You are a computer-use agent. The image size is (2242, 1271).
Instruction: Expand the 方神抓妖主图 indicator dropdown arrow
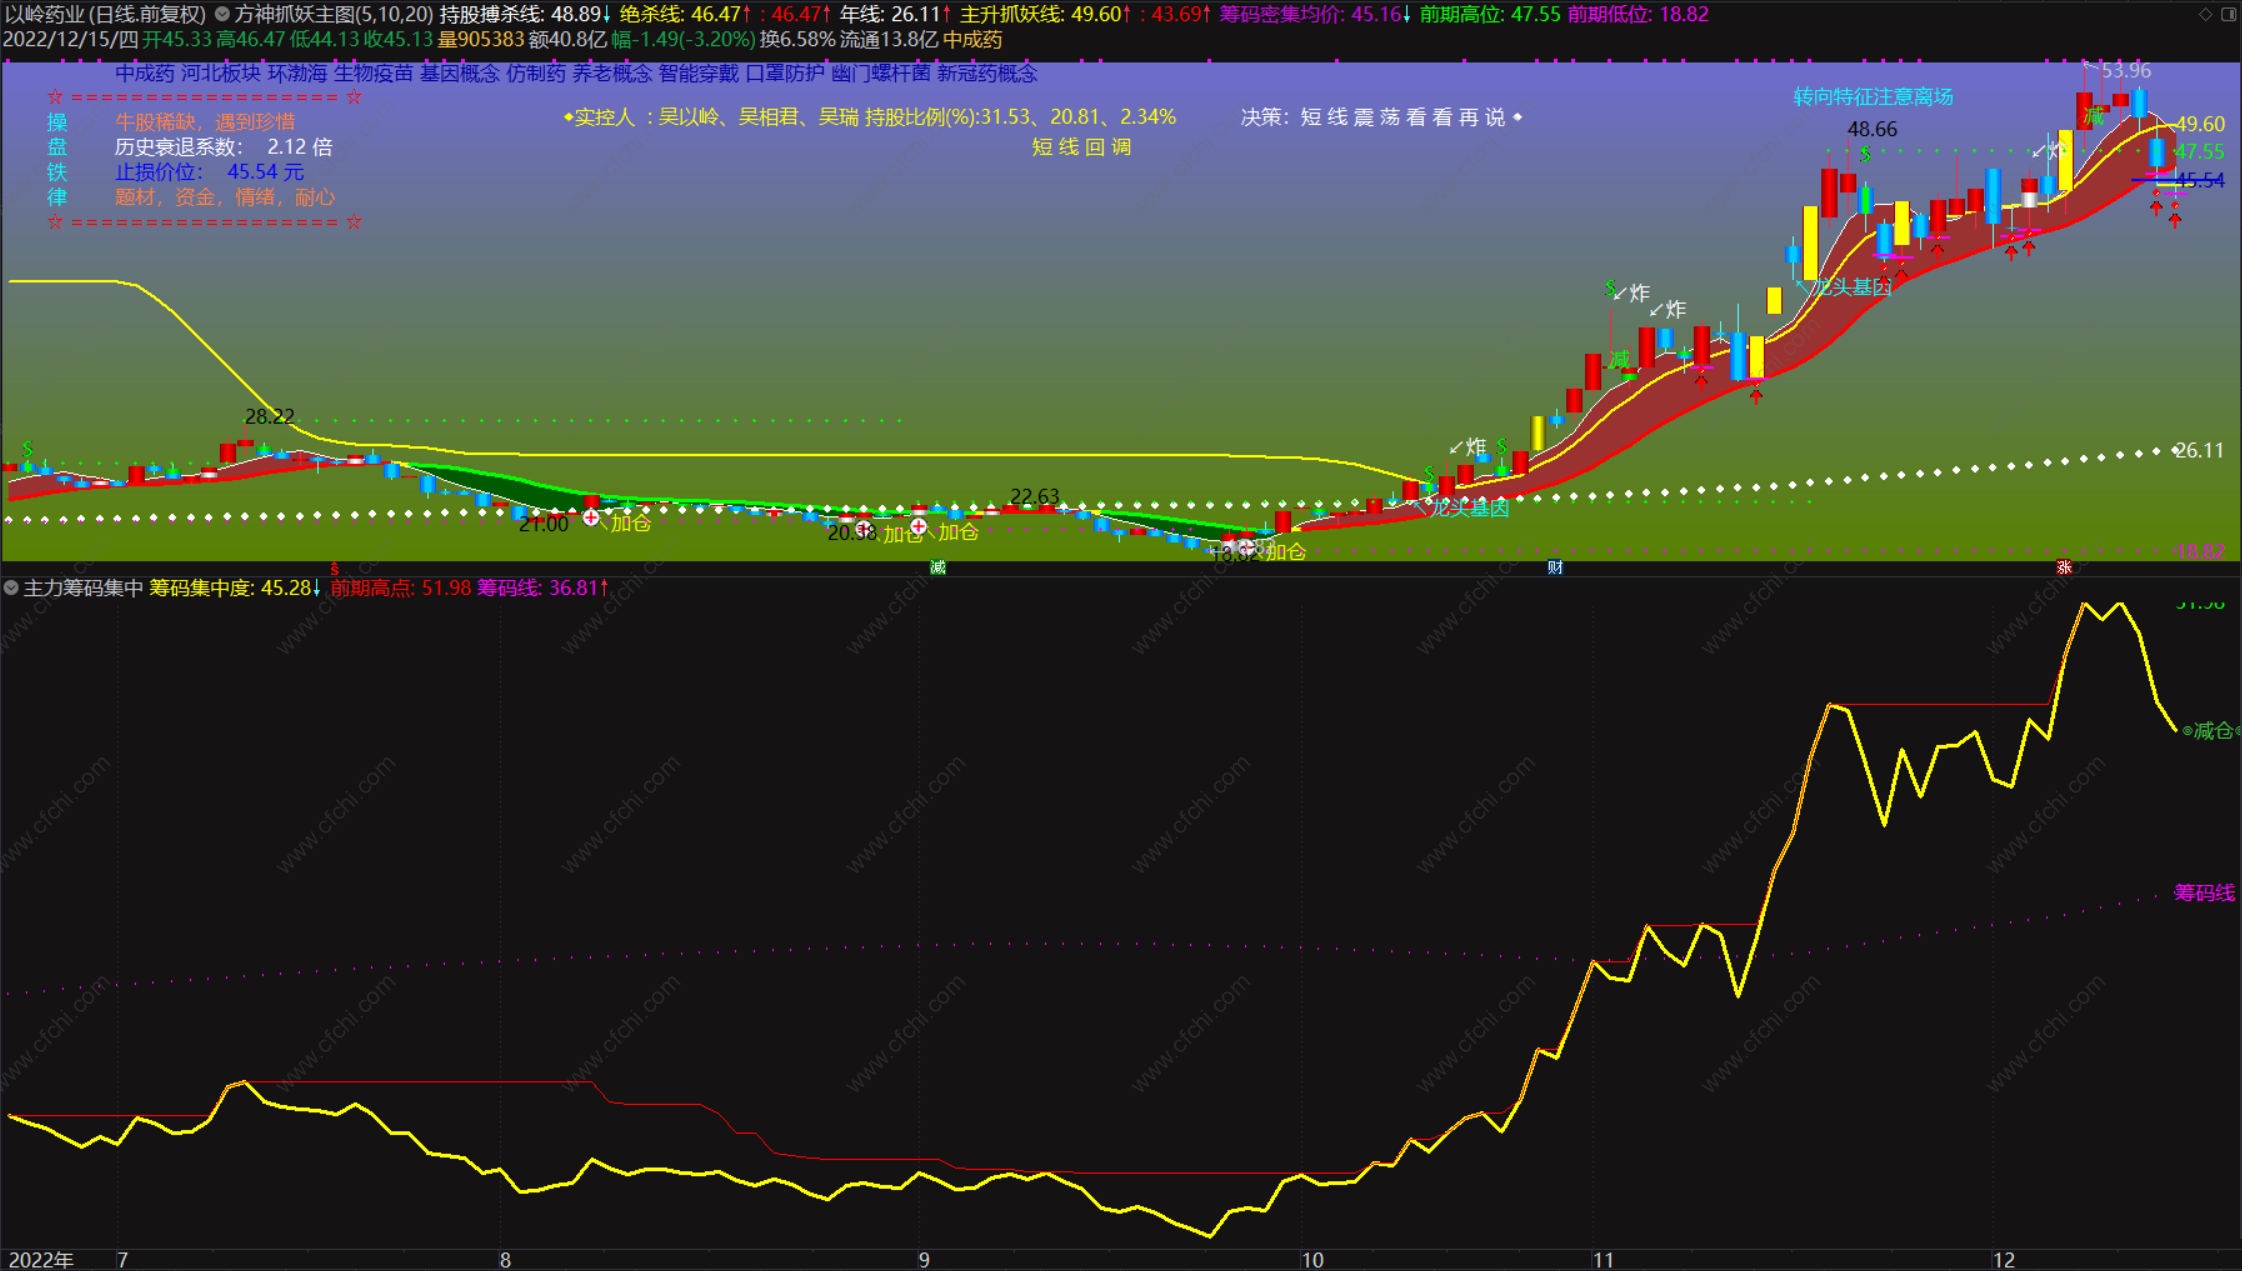[222, 14]
